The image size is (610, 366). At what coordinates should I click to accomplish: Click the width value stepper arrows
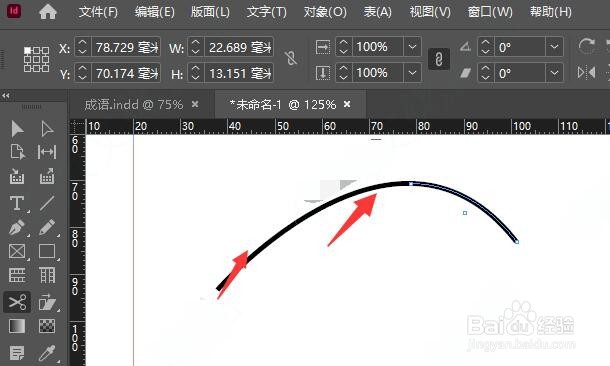pyautogui.click(x=196, y=47)
